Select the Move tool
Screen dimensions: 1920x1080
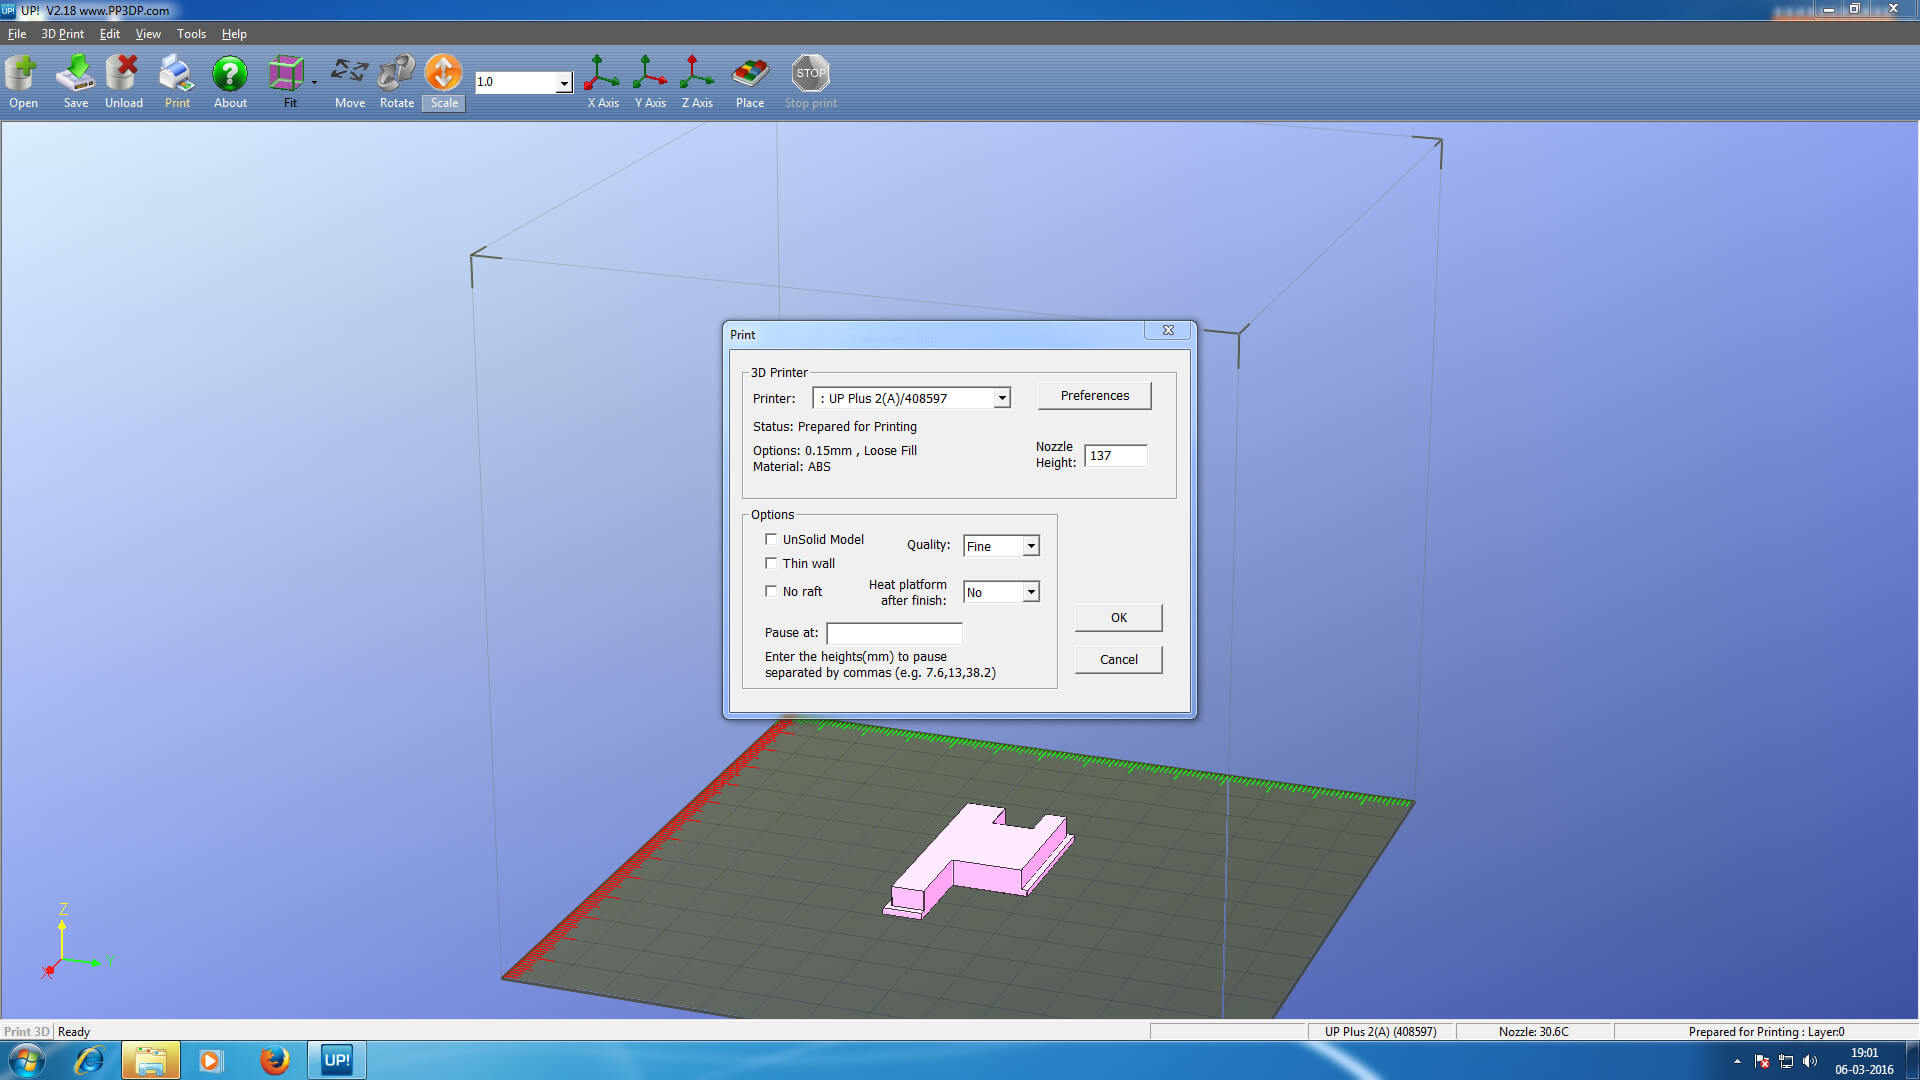349,81
